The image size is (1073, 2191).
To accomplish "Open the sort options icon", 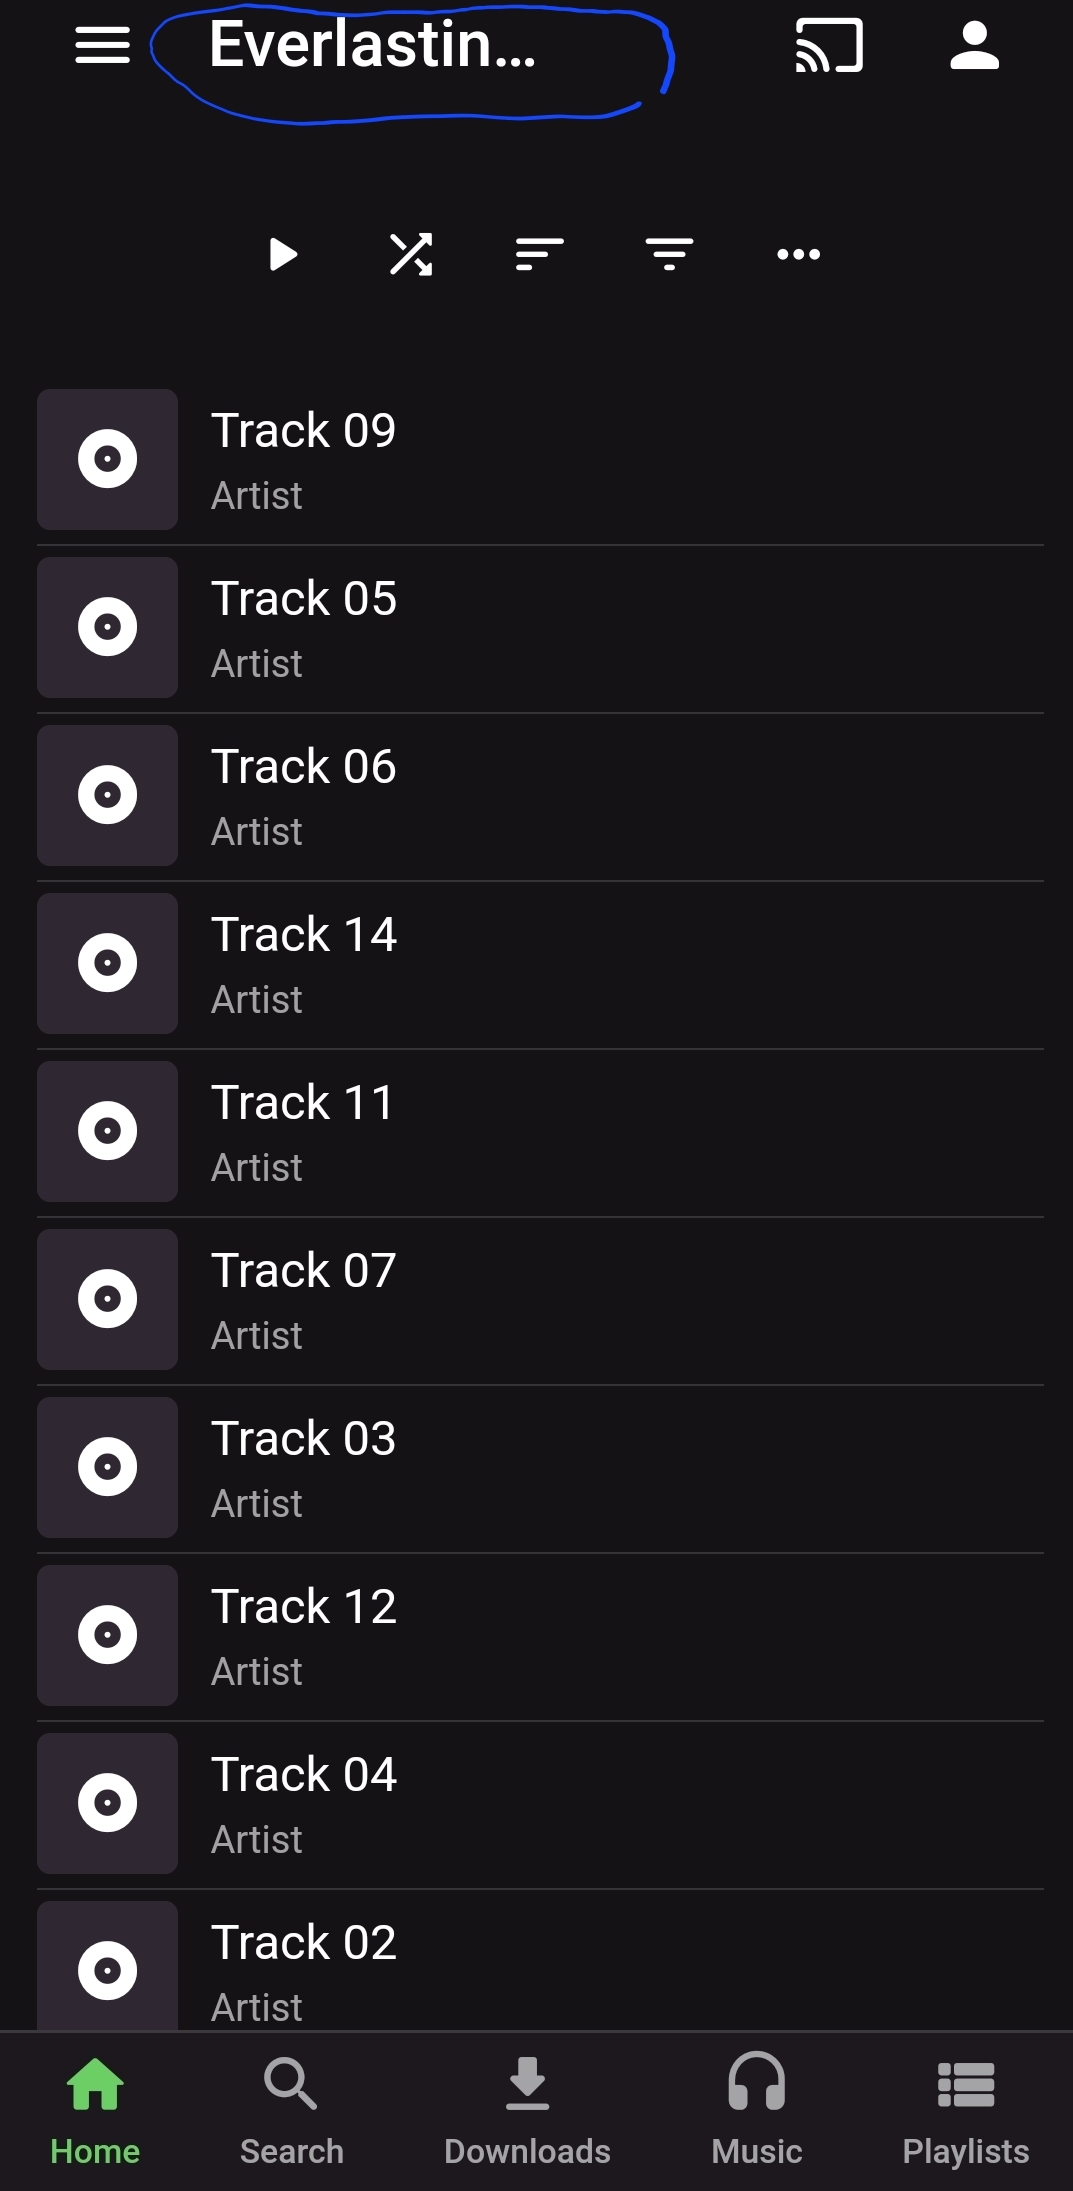I will 540,254.
